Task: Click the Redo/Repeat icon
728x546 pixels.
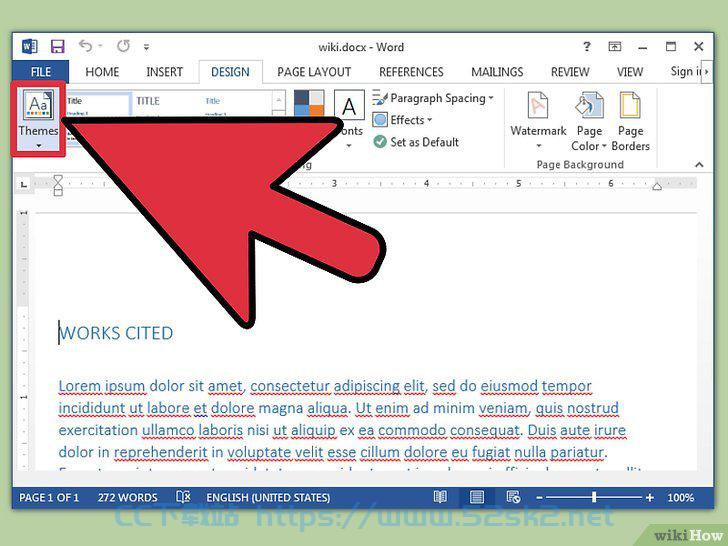Action: 123,46
